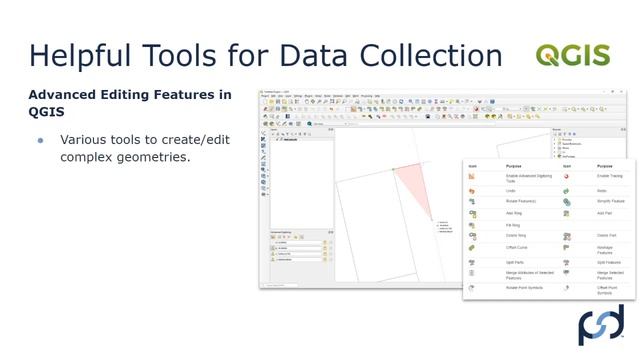The height and width of the screenshot is (360, 640).
Task: Click the 'Rotate Point Symbols' label
Action: point(524,288)
